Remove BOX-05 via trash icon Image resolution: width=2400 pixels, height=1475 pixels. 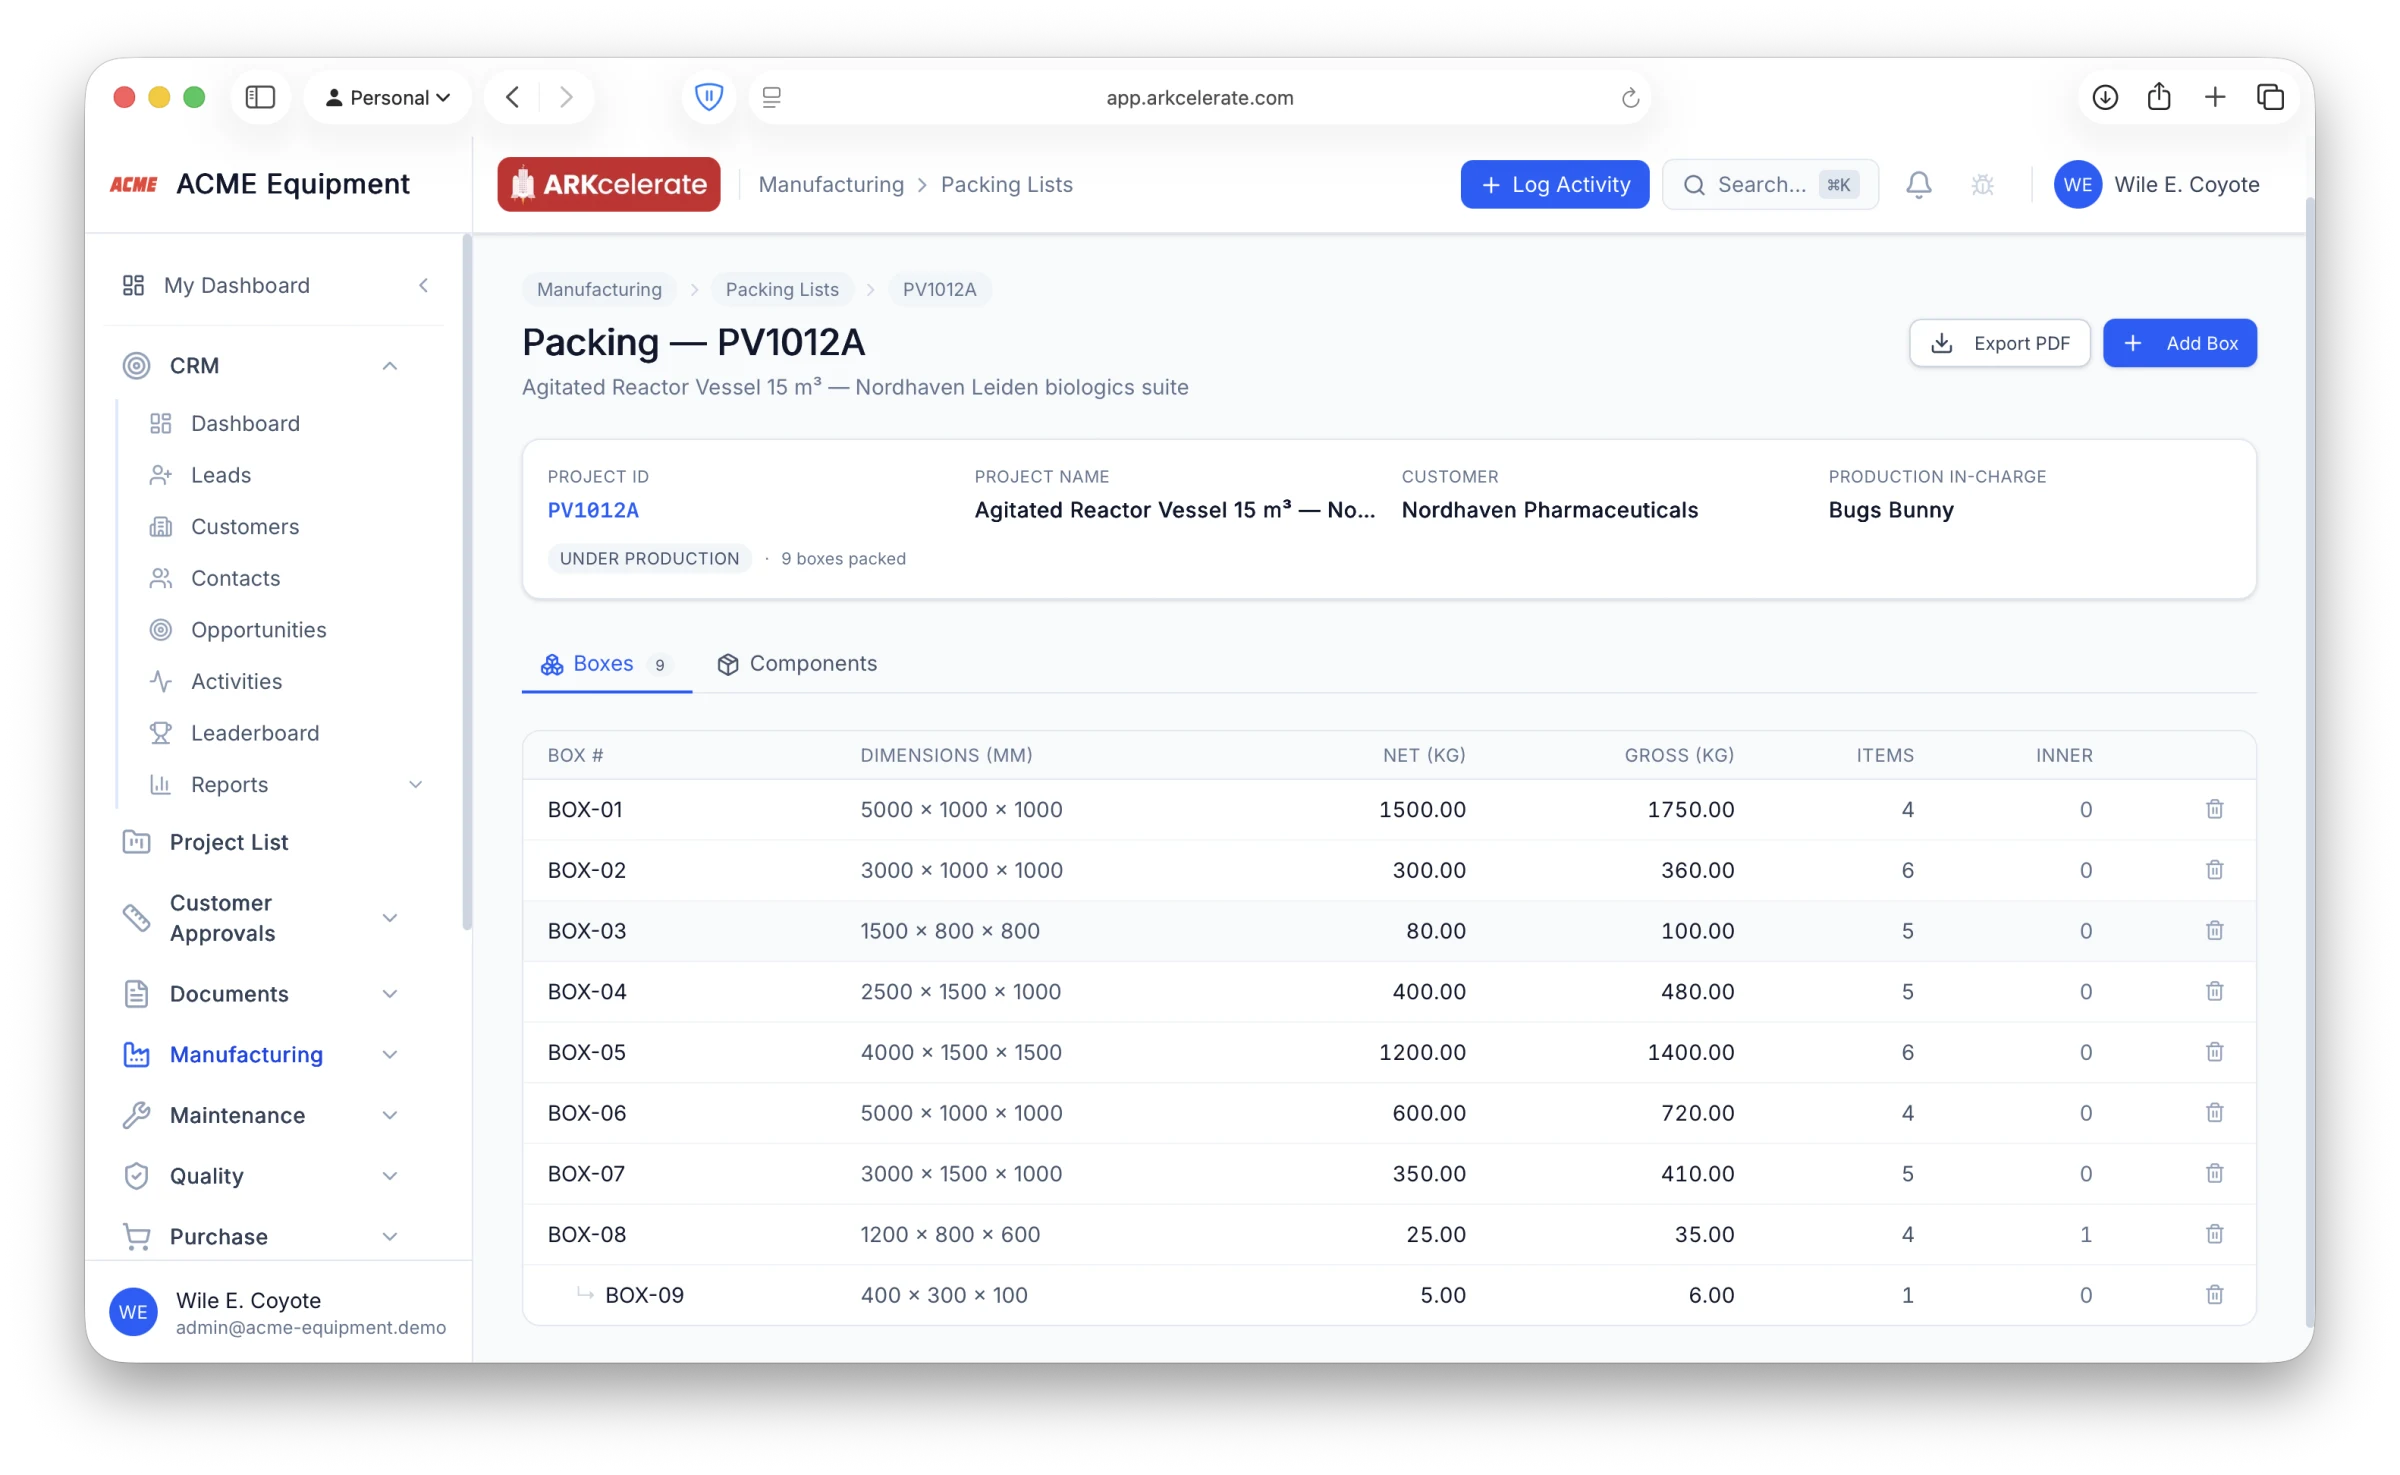coord(2214,1052)
